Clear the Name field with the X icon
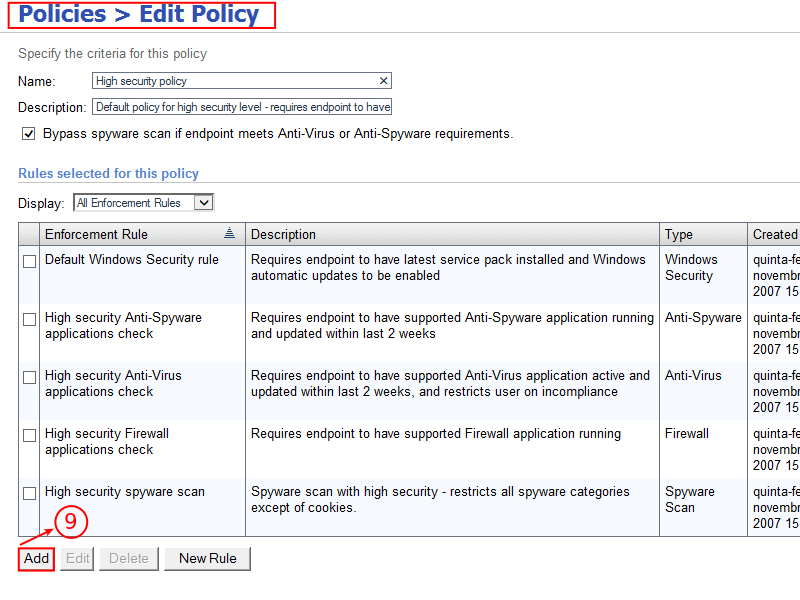The image size is (800, 600). coord(384,81)
